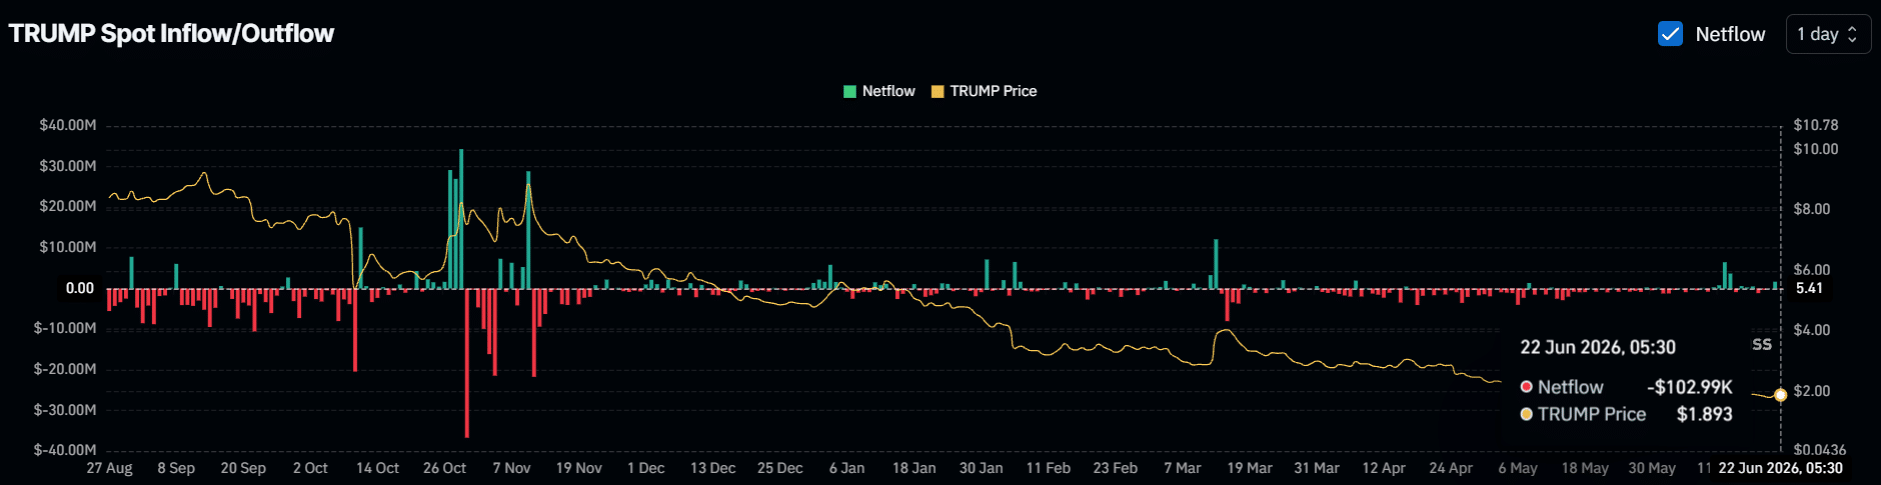Click the 27 Aug date axis label
The width and height of the screenshot is (1881, 485).
click(109, 468)
